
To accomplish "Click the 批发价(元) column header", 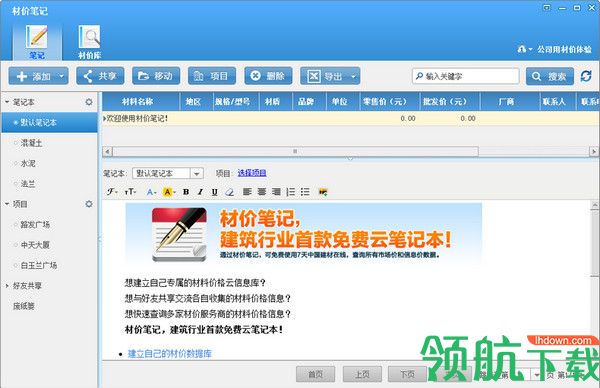I will (450, 101).
